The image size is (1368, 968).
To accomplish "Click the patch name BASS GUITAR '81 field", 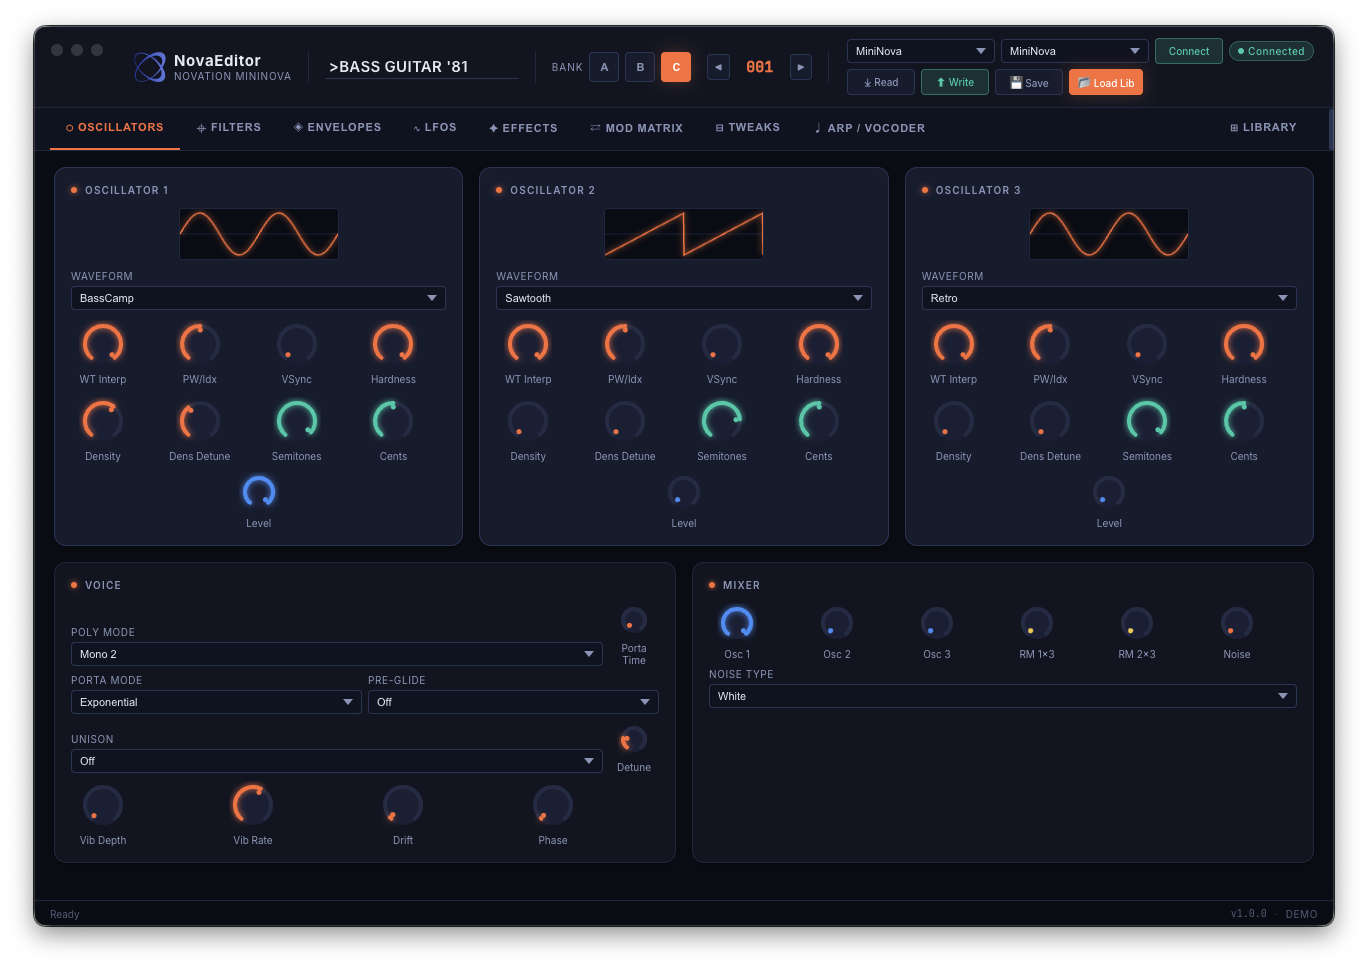I will [421, 67].
